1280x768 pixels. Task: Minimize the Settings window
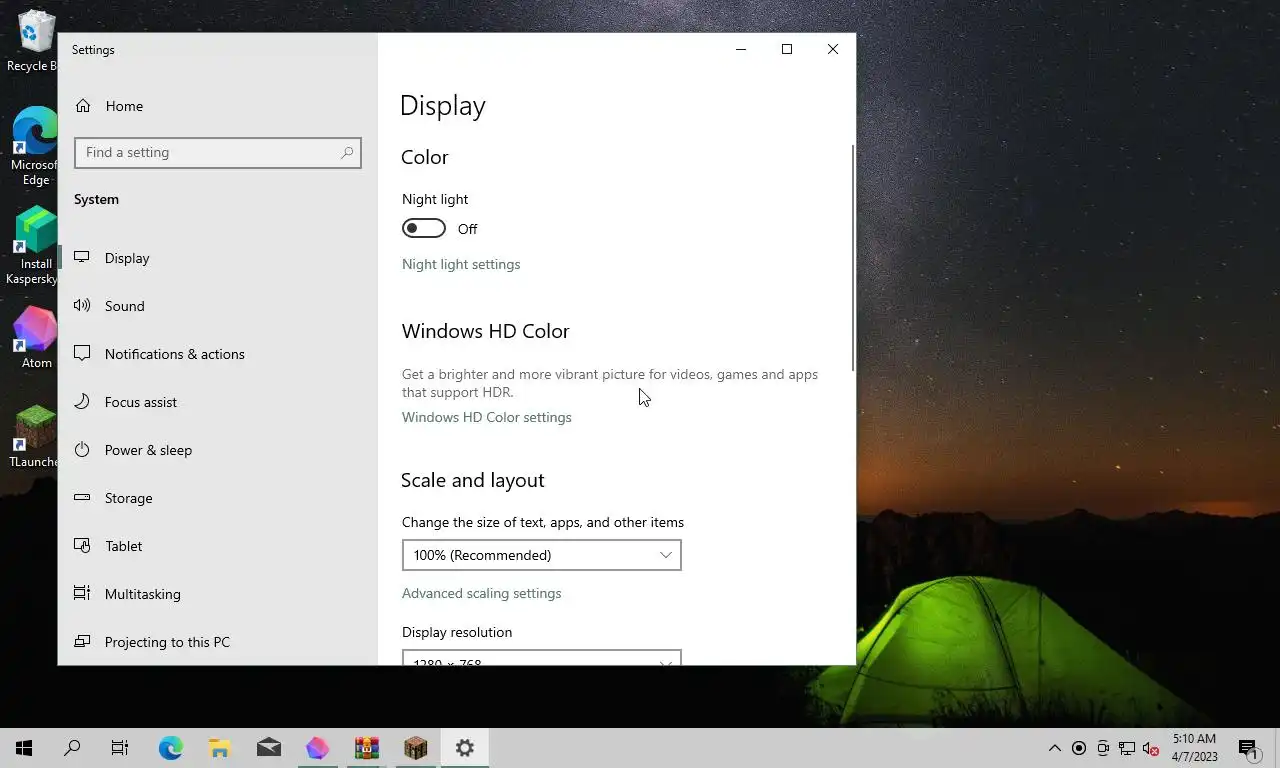741,49
